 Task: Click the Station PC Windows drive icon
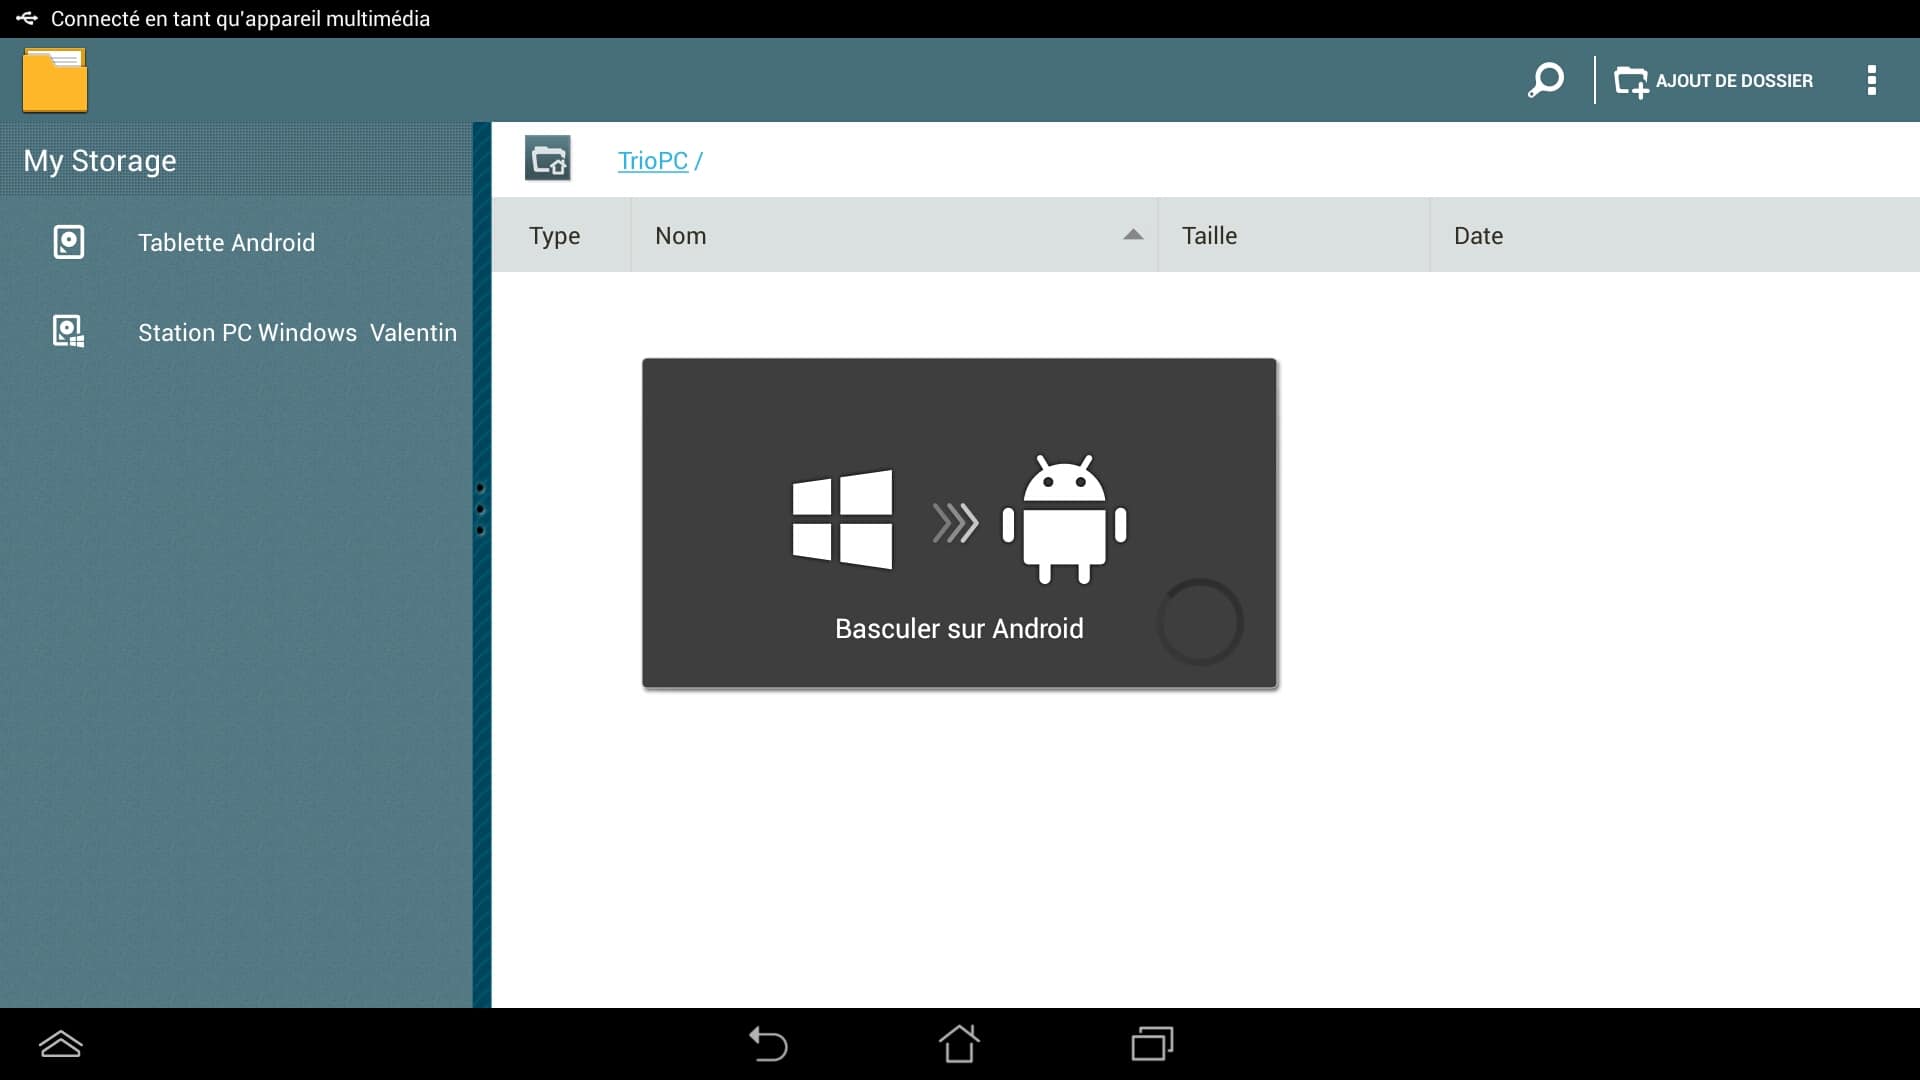[68, 331]
